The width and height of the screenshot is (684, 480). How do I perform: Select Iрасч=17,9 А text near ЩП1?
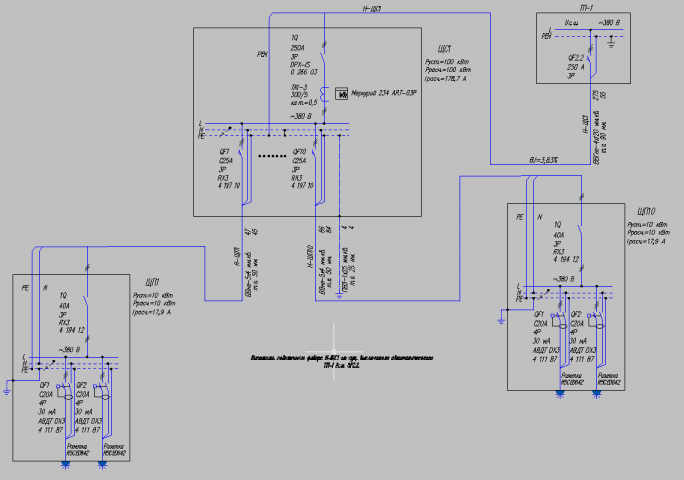pos(152,312)
